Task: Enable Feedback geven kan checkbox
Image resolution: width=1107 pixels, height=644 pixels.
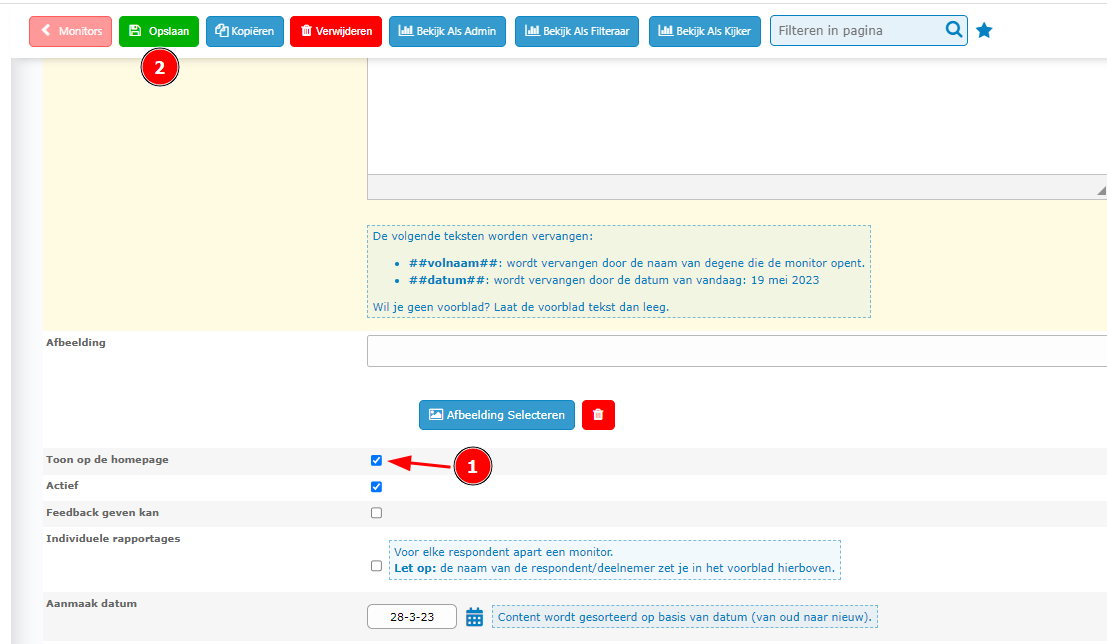Action: (376, 513)
